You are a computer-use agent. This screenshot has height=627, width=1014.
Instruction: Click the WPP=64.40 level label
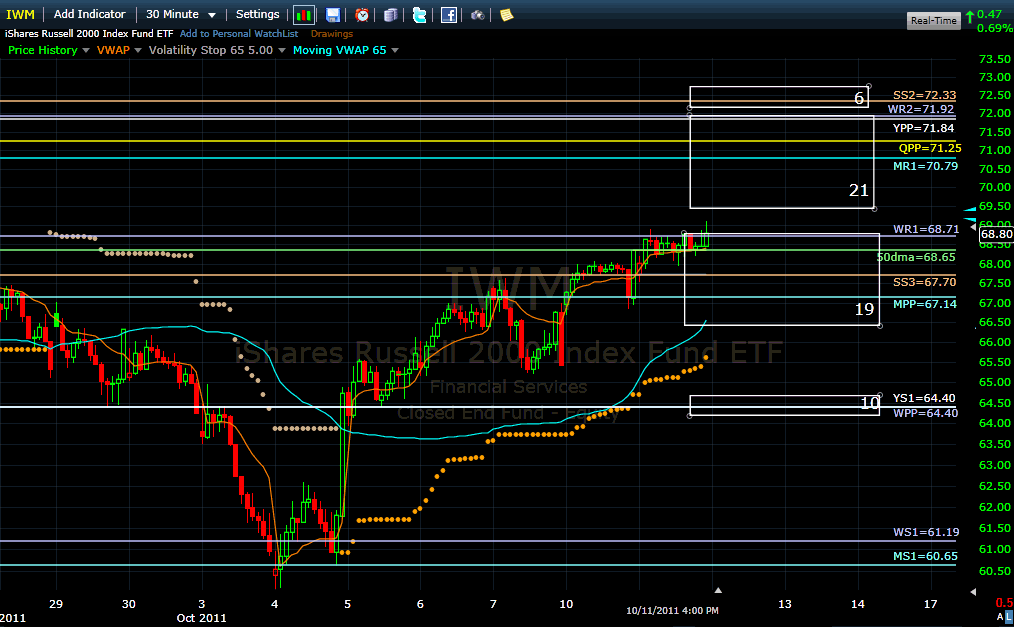925,413
